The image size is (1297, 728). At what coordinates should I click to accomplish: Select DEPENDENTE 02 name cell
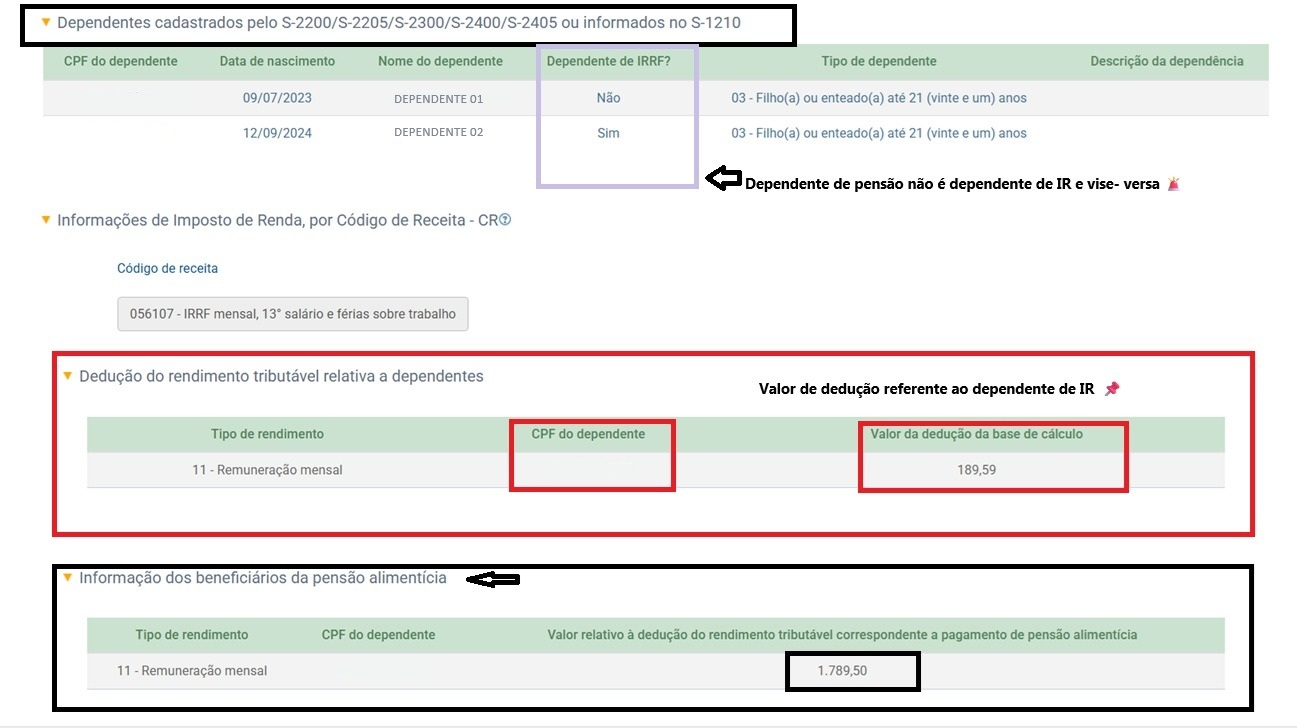point(439,133)
